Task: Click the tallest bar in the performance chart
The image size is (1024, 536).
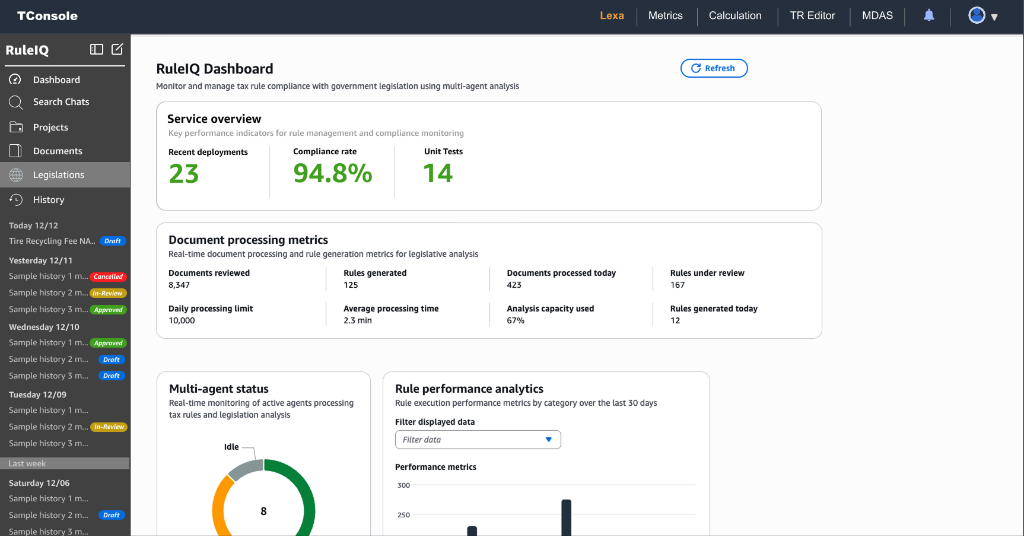Action: (566, 516)
